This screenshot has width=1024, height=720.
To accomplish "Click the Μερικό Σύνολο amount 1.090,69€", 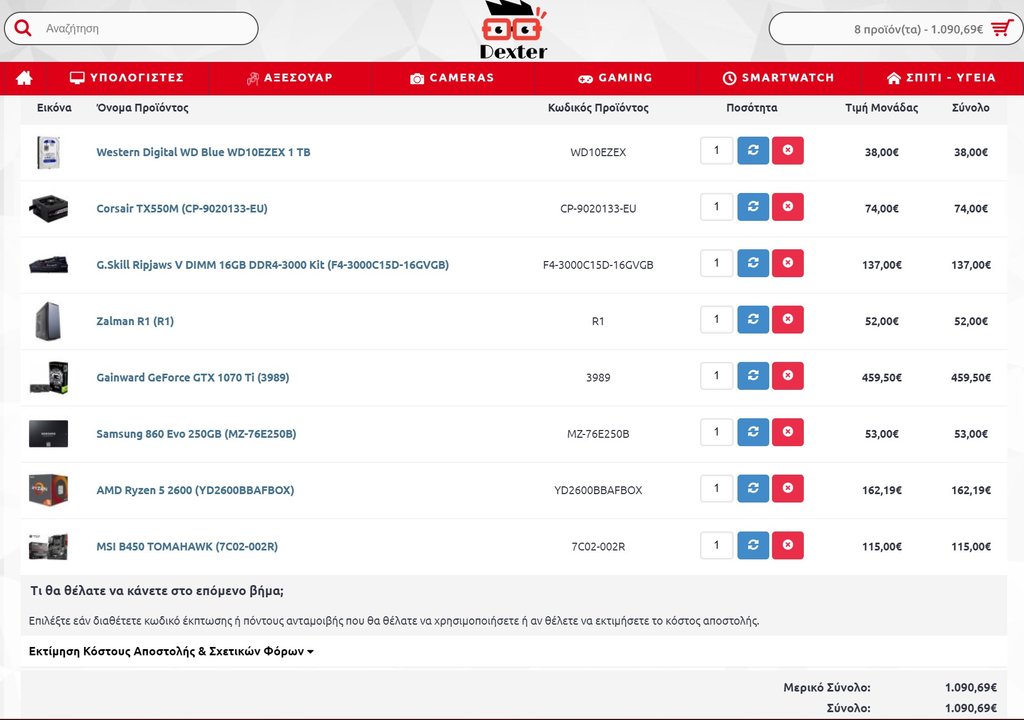I will 970,687.
